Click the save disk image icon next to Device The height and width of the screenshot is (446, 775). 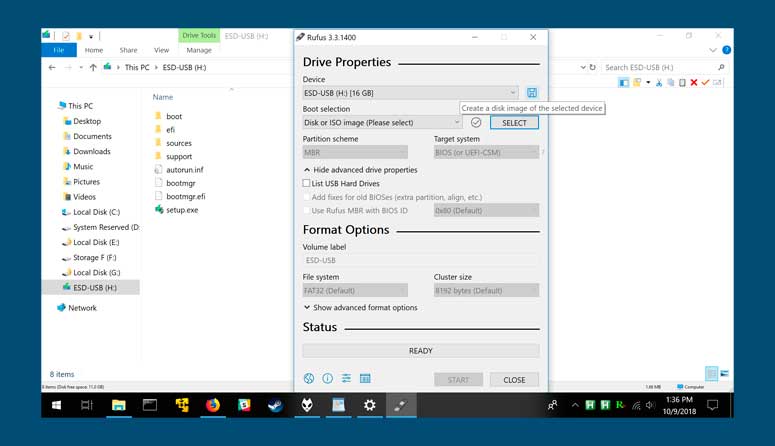point(532,92)
